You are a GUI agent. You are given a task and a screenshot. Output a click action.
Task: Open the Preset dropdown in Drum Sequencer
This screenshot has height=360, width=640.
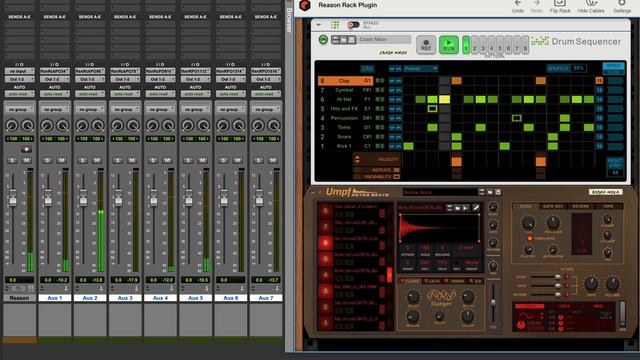[420, 69]
